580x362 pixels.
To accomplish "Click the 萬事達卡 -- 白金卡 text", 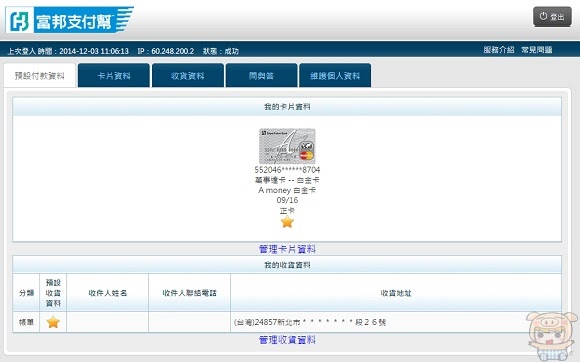I will (287, 180).
